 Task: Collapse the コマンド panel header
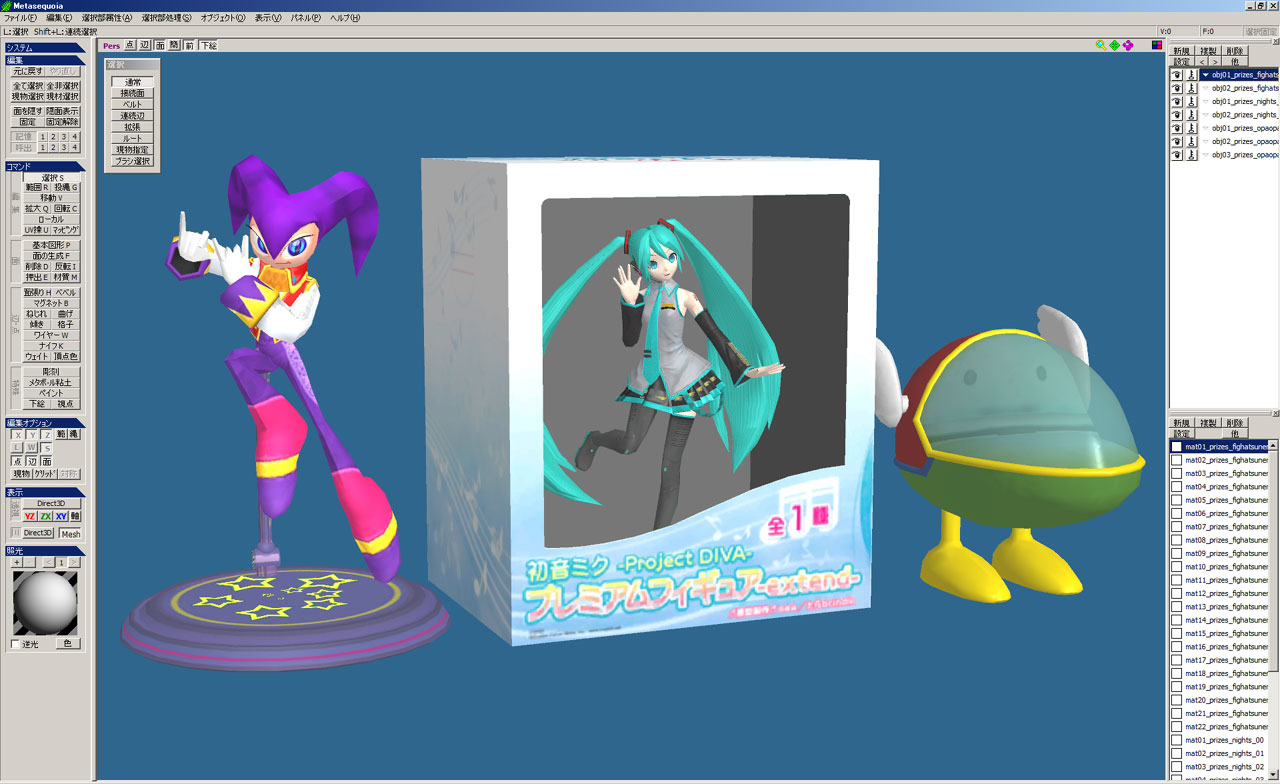45,166
